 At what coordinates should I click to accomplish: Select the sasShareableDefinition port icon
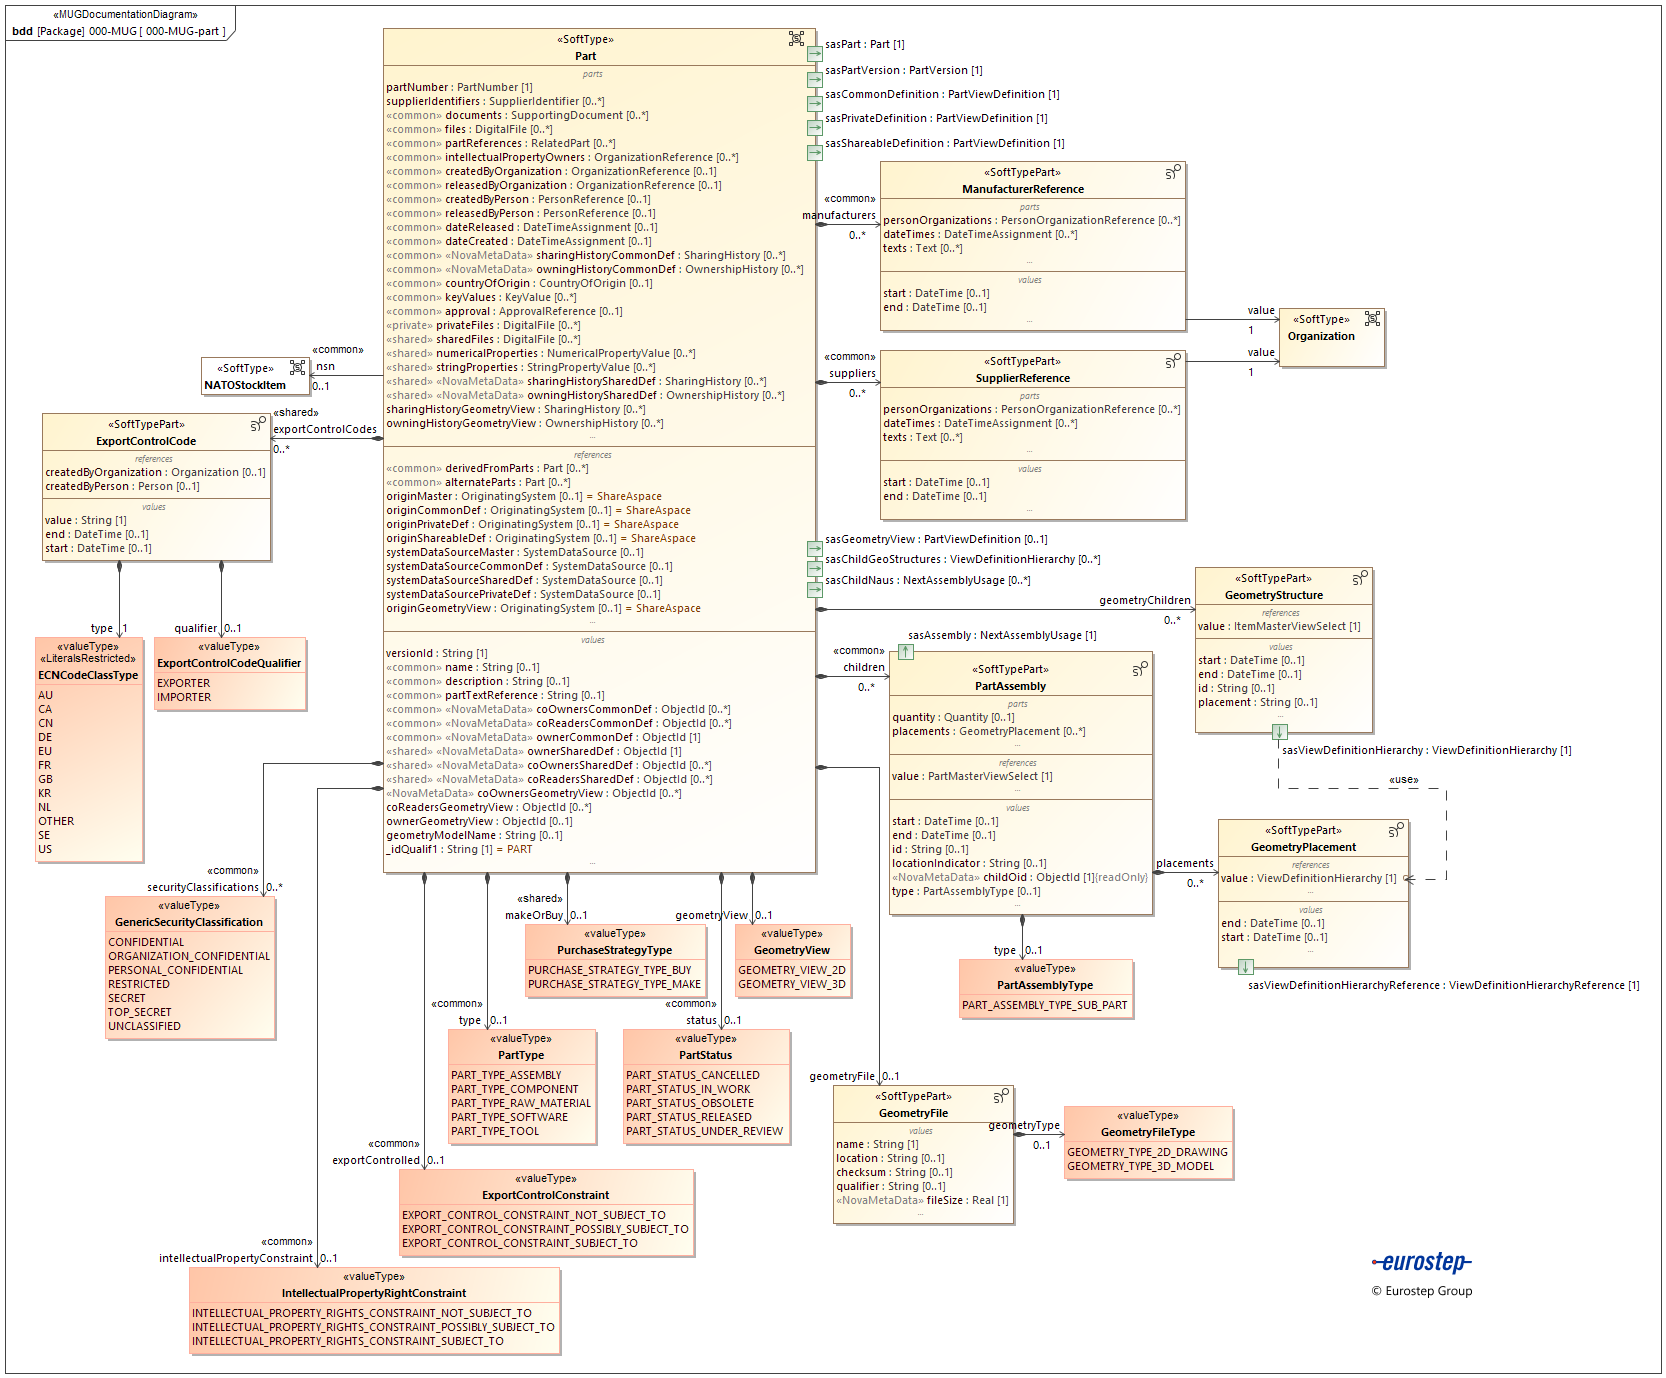tap(815, 153)
